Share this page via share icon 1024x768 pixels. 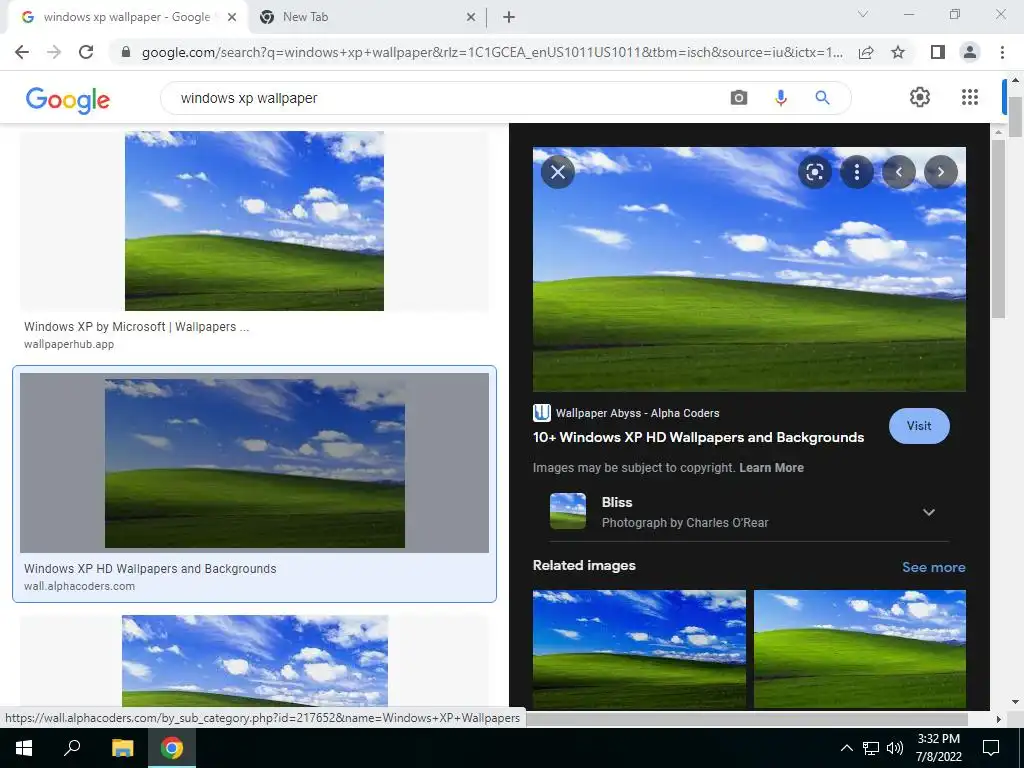tap(866, 52)
